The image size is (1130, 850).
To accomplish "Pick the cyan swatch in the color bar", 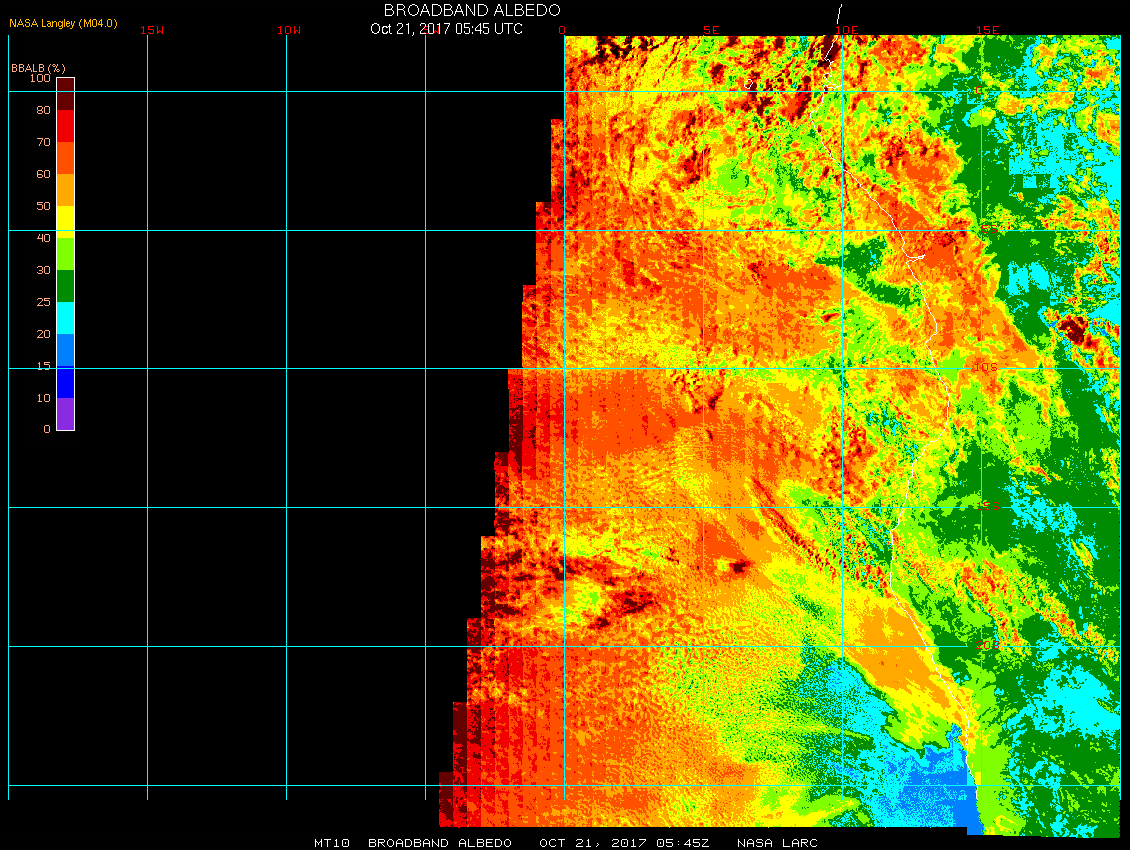I will pyautogui.click(x=65, y=318).
